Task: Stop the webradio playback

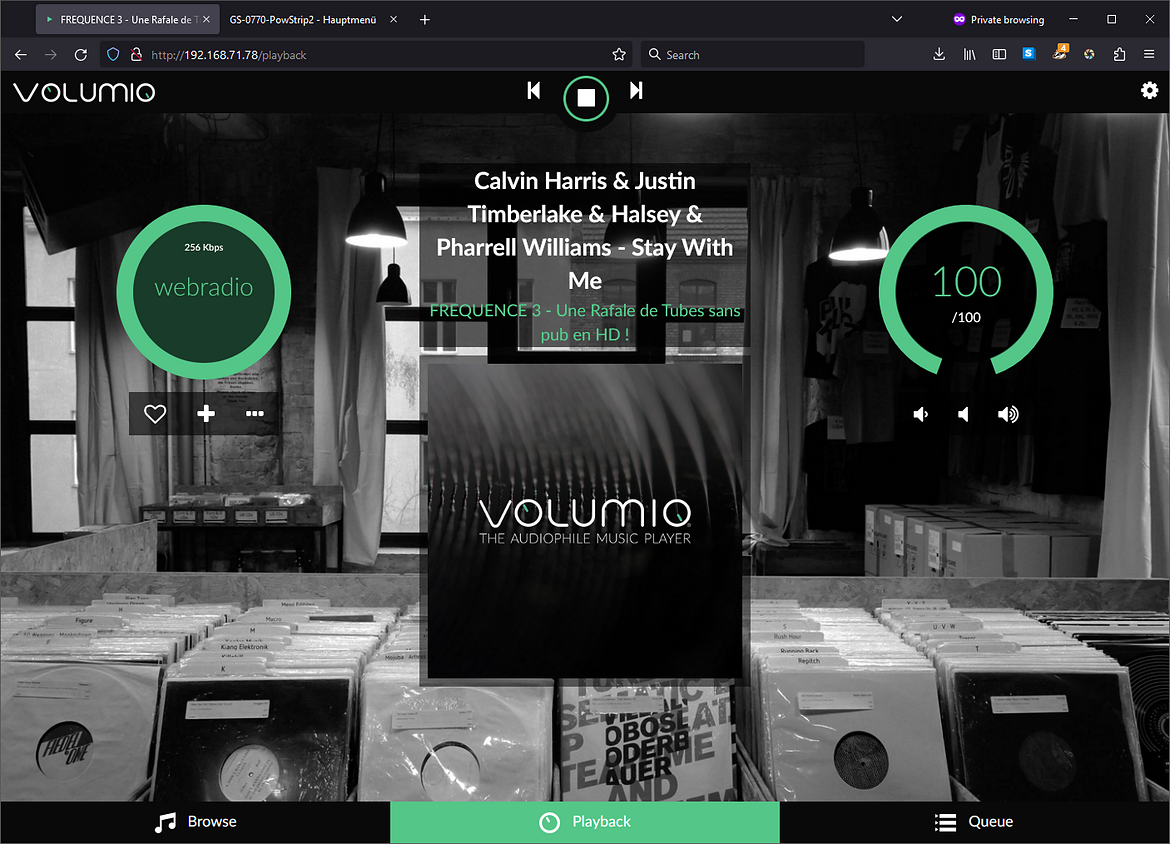Action: click(x=586, y=98)
